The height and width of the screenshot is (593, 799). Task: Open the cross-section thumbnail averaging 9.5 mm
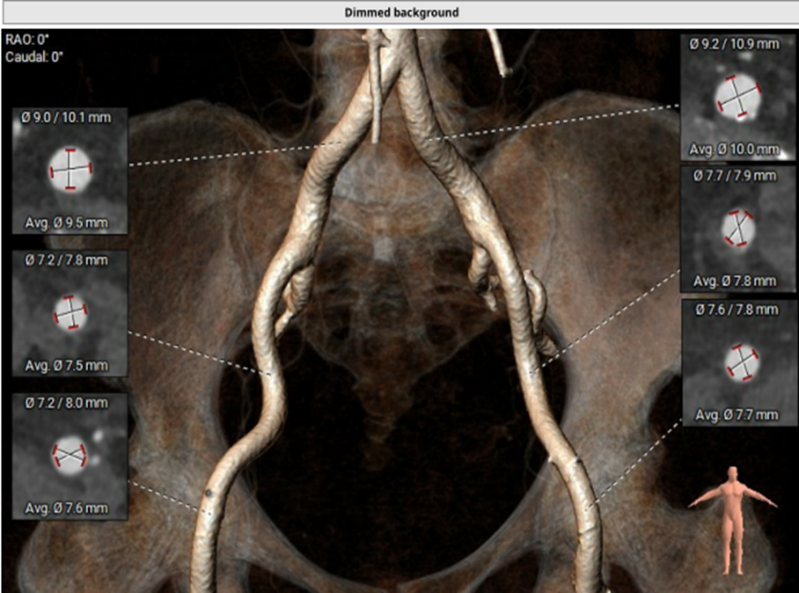pyautogui.click(x=70, y=171)
